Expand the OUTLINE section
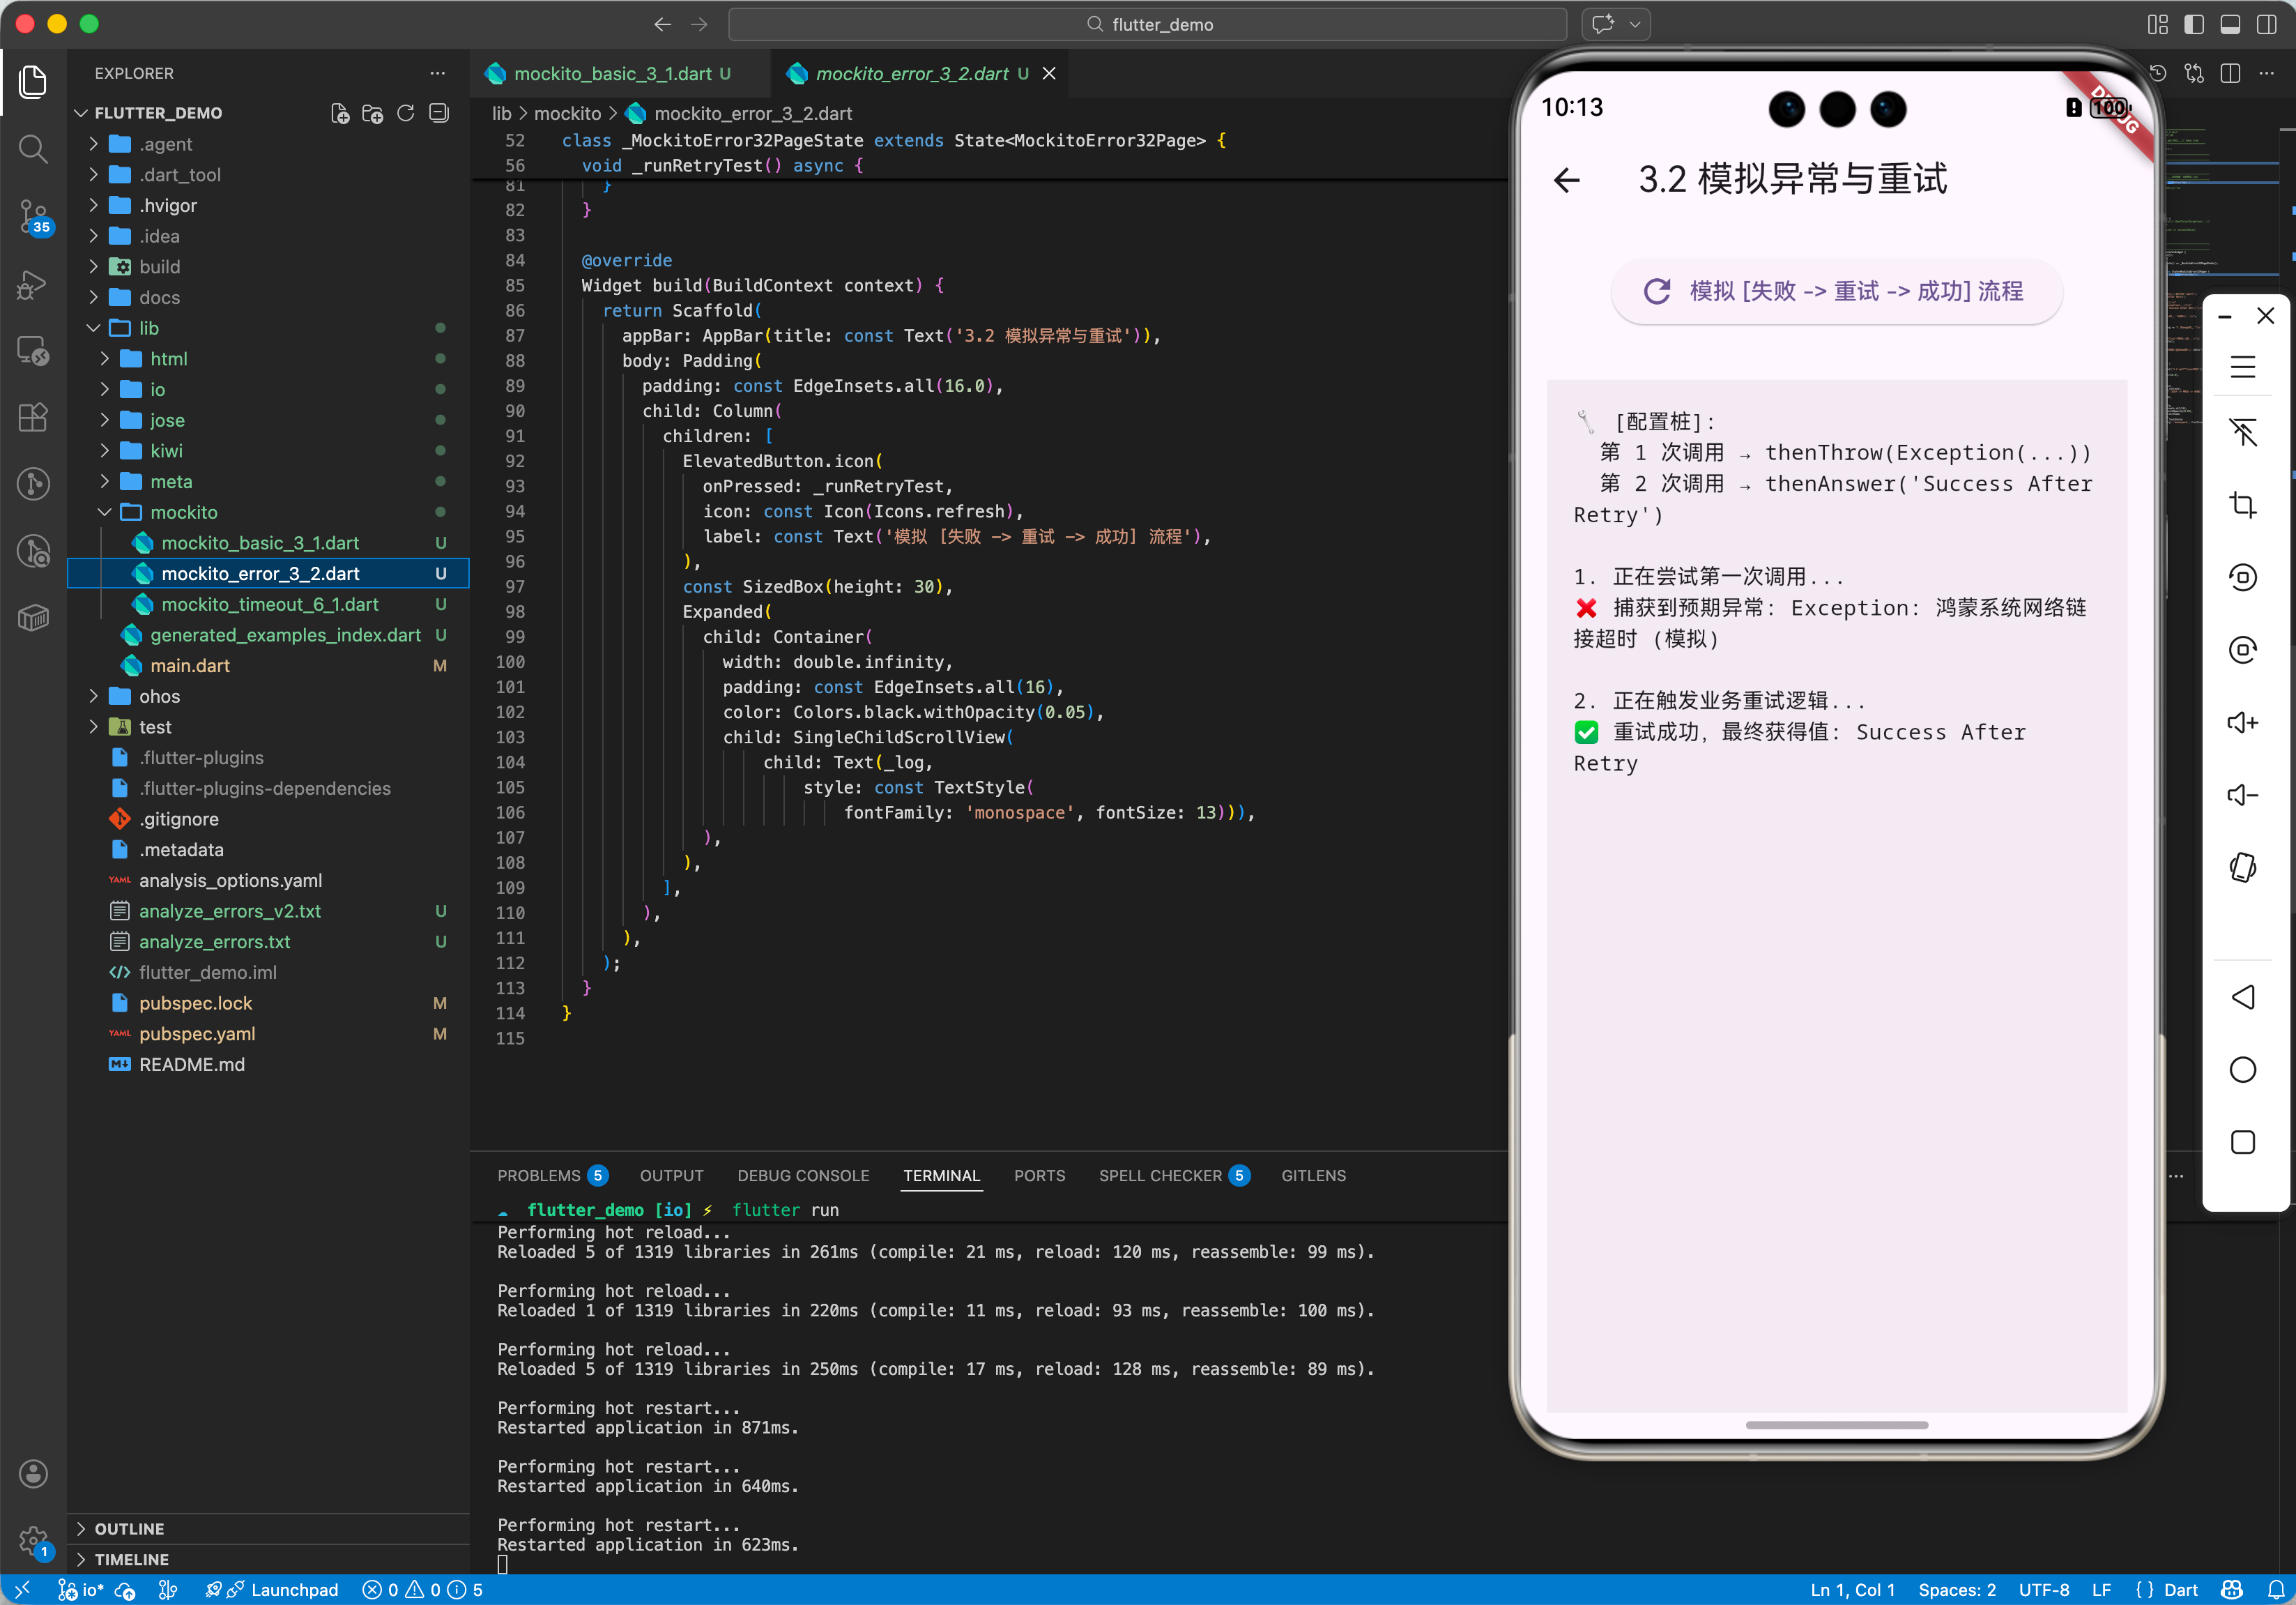This screenshot has width=2296, height=1605. tap(129, 1528)
